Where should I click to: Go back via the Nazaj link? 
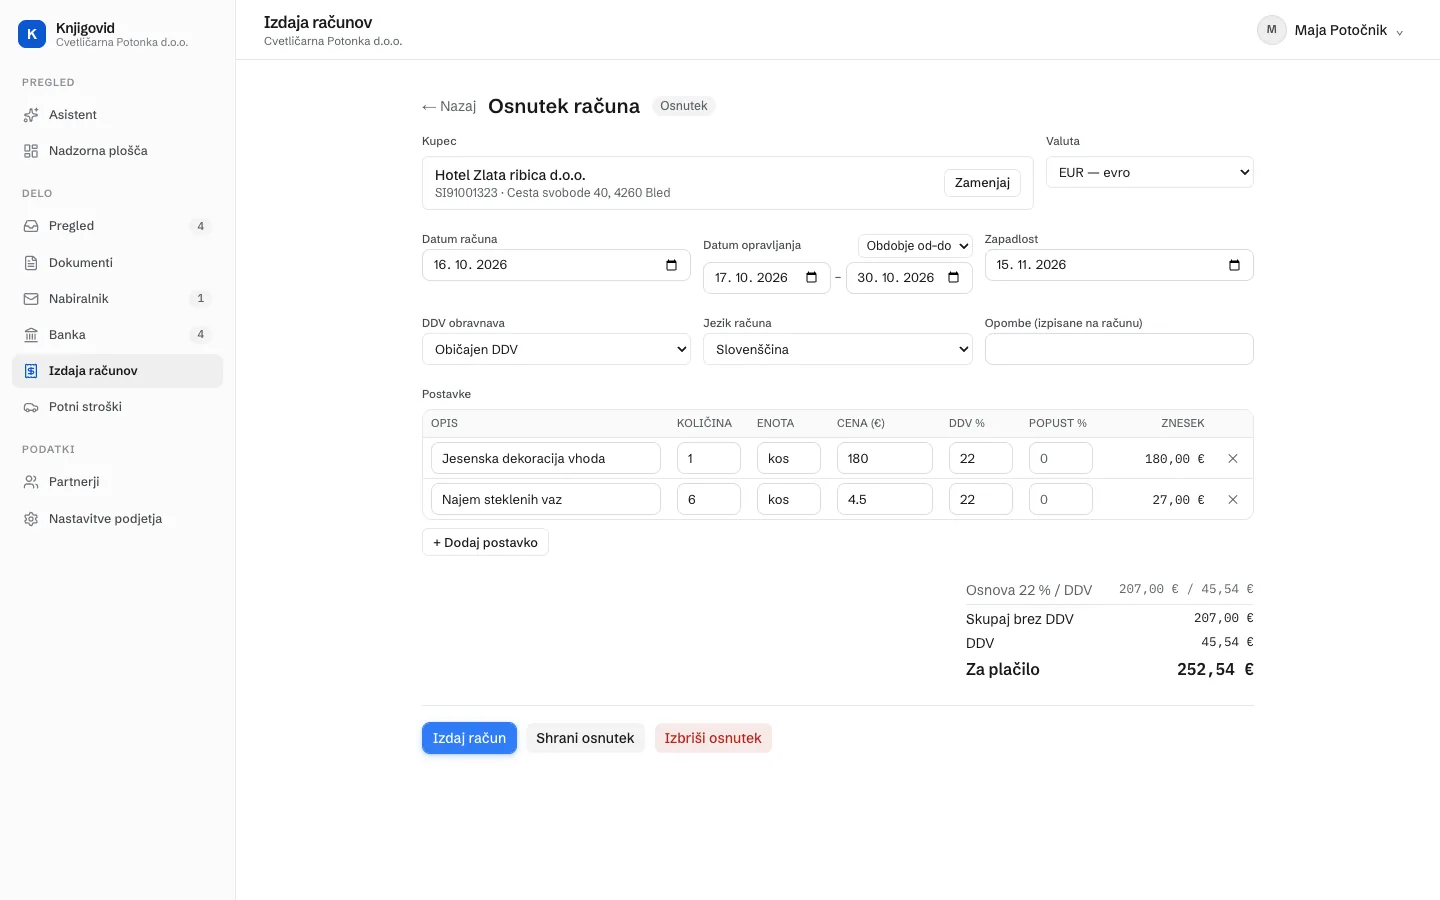point(449,107)
